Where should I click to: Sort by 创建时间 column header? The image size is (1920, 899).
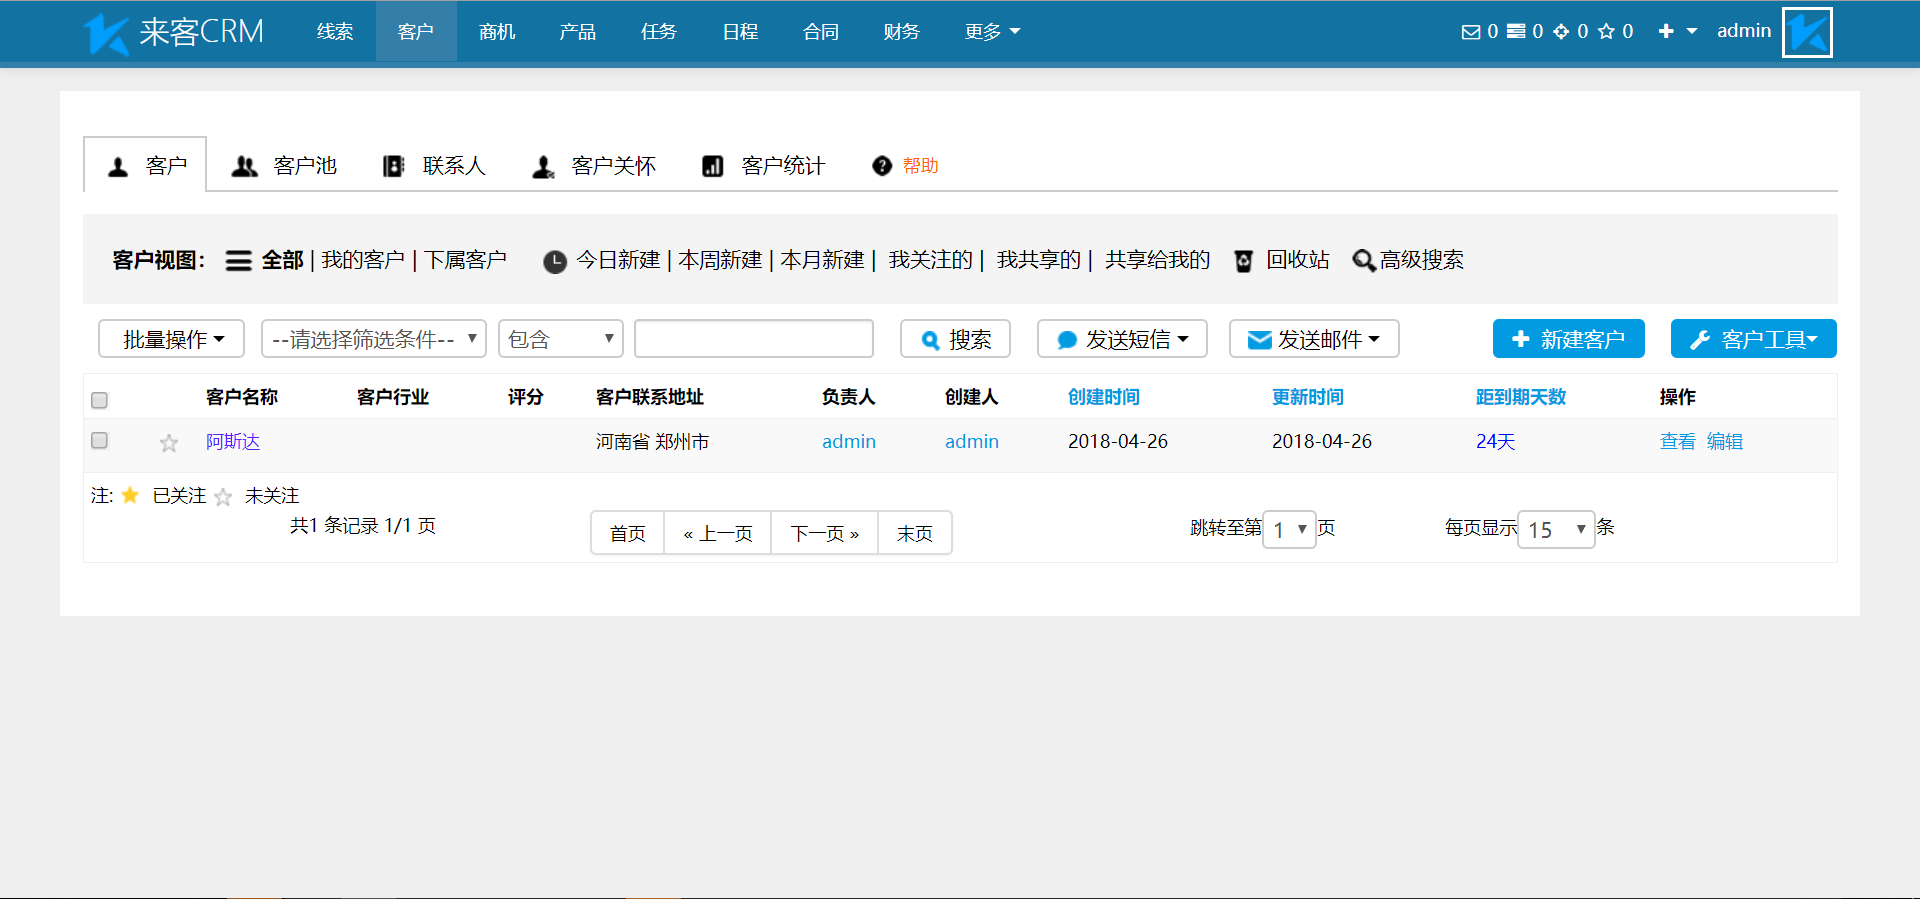click(x=1104, y=397)
